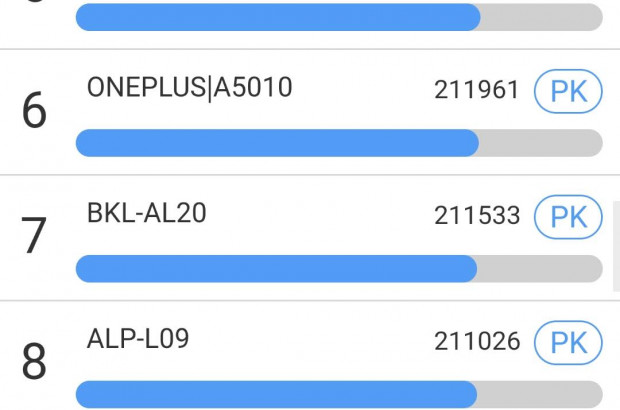This screenshot has width=620, height=410.
Task: Select rank number 6
Action: [34, 112]
